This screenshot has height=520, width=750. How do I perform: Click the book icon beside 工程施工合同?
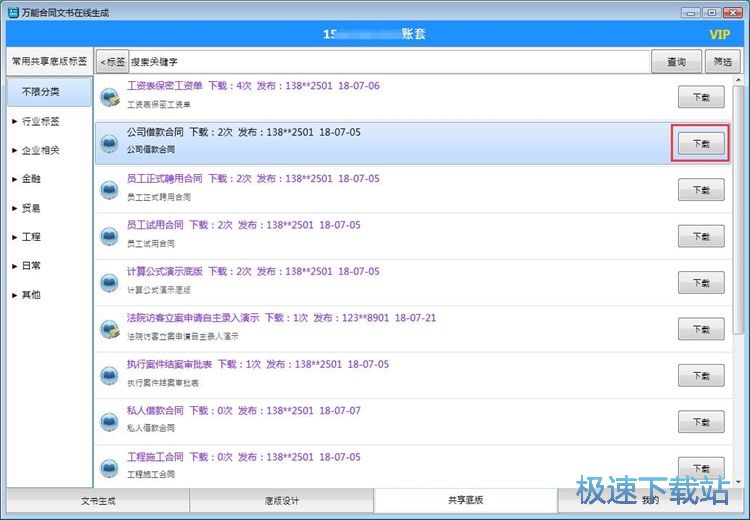click(110, 468)
